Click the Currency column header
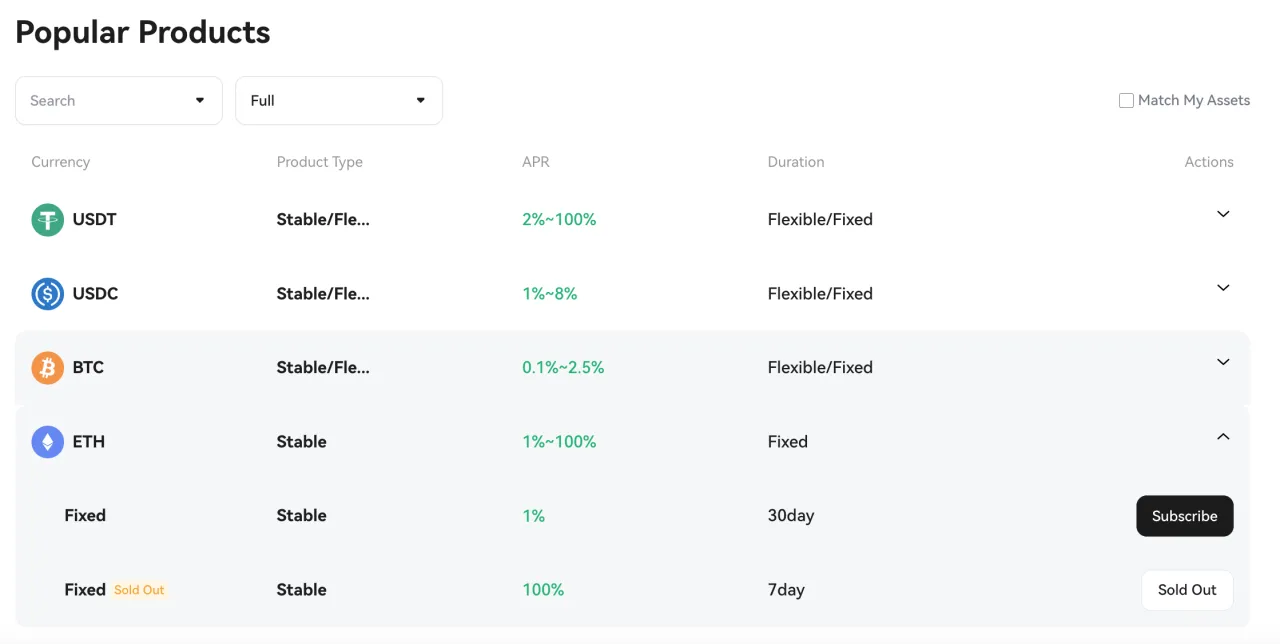The width and height of the screenshot is (1280, 644). pos(61,162)
